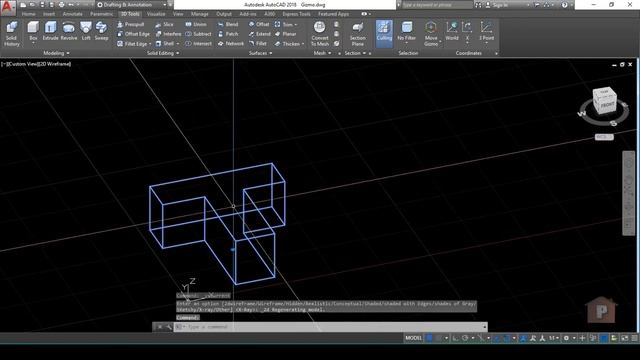Screen dimensions: 640x360
Task: Click the WCS label under ViewCube
Action: pyautogui.click(x=604, y=137)
